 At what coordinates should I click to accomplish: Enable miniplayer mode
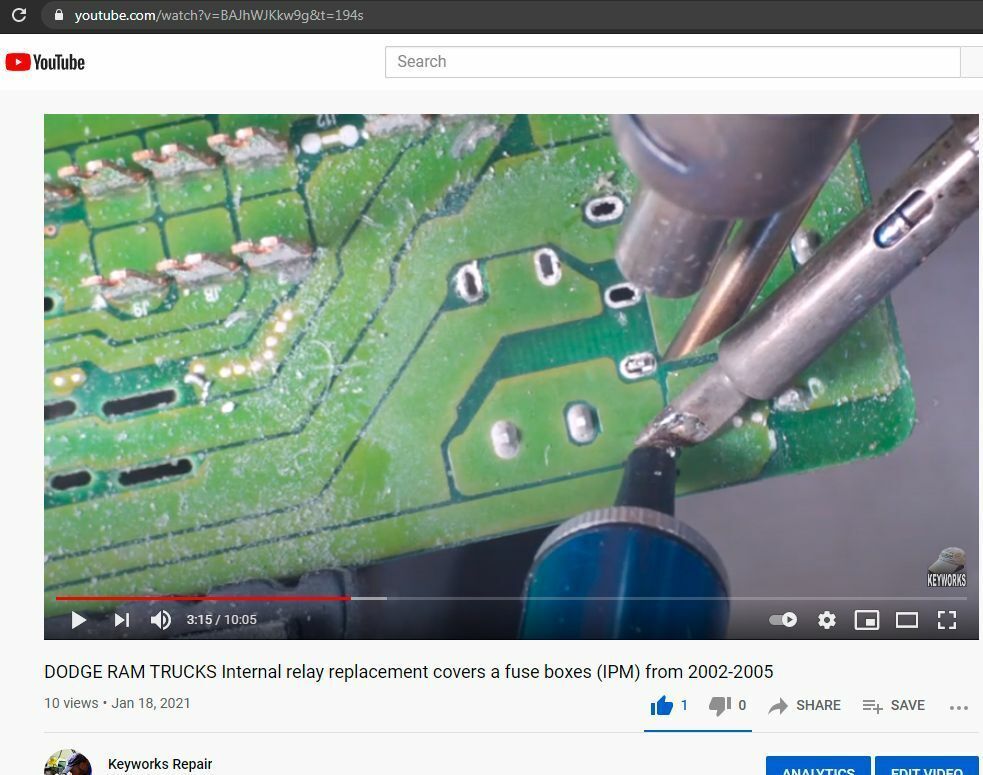[866, 620]
